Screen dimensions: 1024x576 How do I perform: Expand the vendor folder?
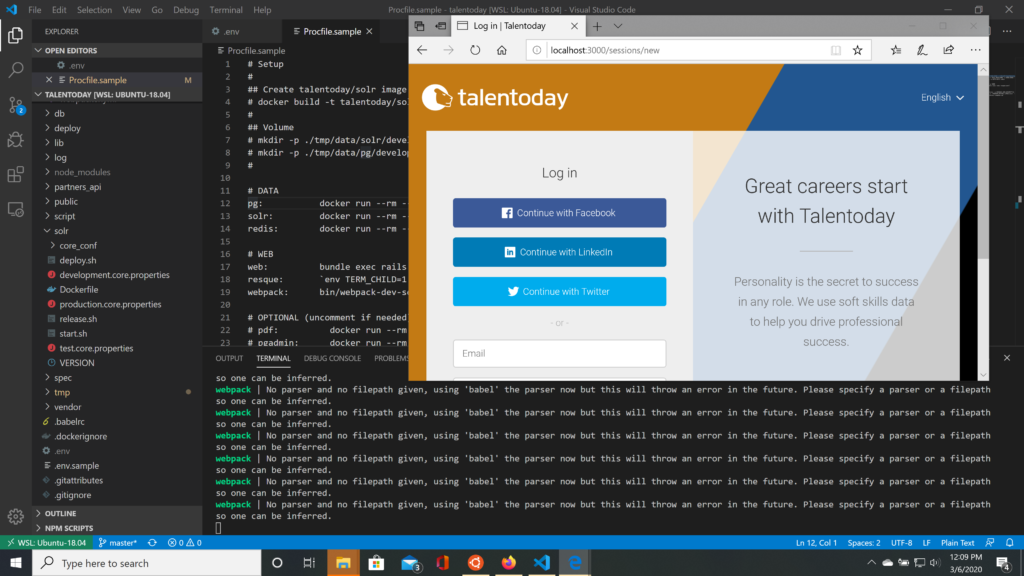coord(67,407)
